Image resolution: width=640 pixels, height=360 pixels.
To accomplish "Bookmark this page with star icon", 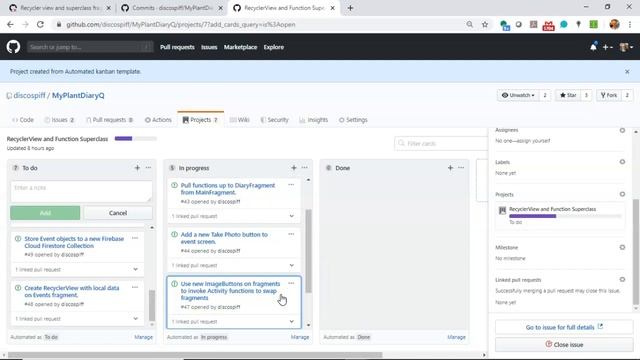I will tap(485, 24).
